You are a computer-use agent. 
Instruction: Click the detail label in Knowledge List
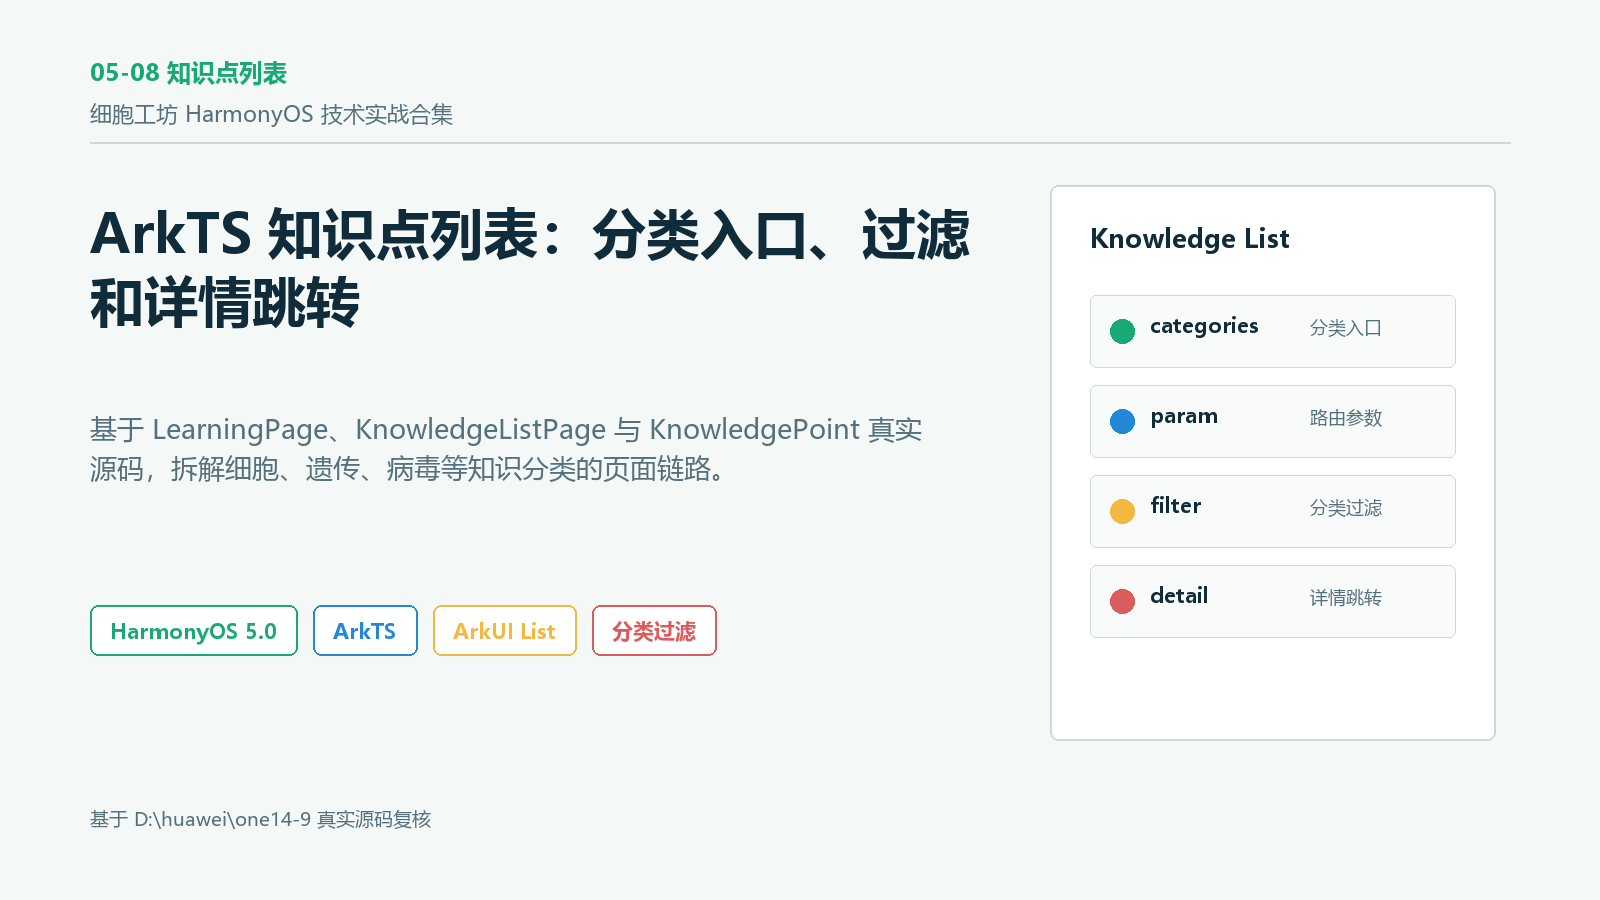click(x=1179, y=596)
